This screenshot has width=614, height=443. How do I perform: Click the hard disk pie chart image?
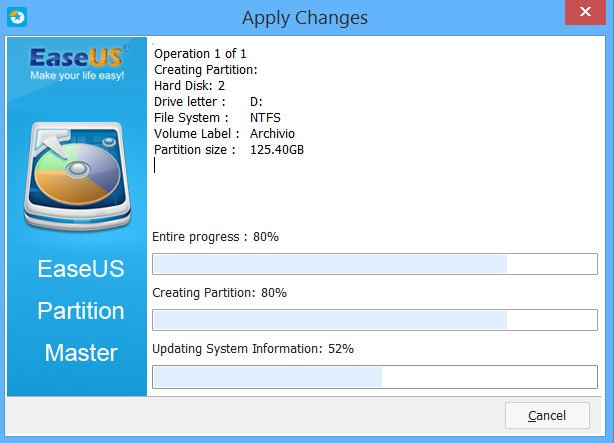77,175
